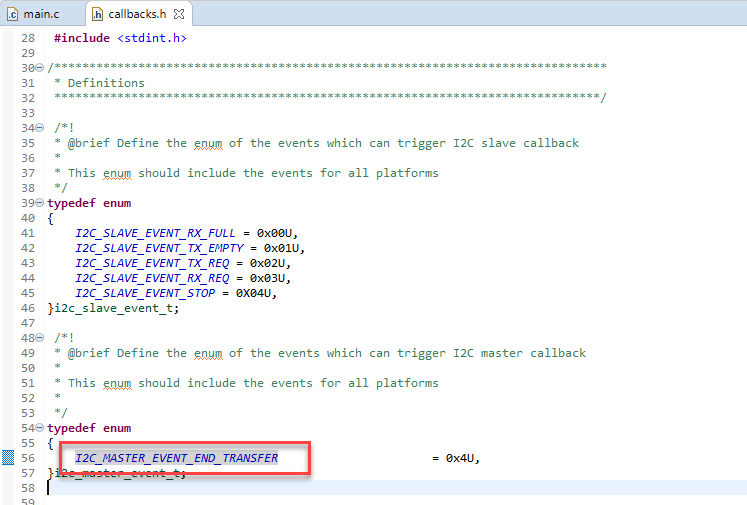Screen dimensions: 747x505
Task: Click the main.c file icon
Action: coord(12,14)
